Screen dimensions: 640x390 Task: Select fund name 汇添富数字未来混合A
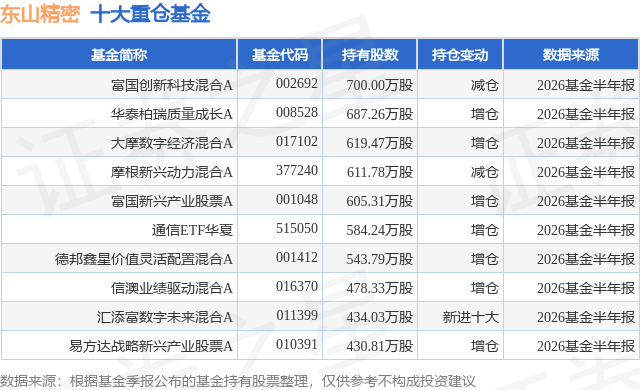165,317
